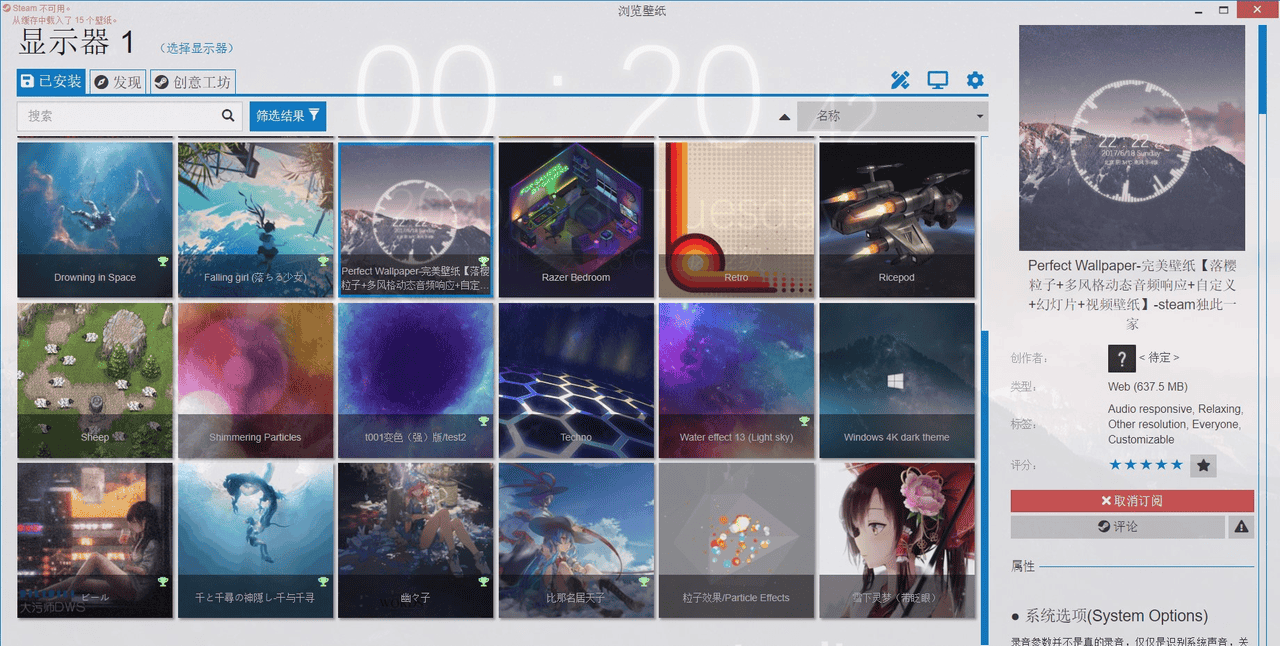Viewport: 1280px width, 646px height.
Task: Open the 名称 sort-by dropdown
Action: [x=892, y=116]
